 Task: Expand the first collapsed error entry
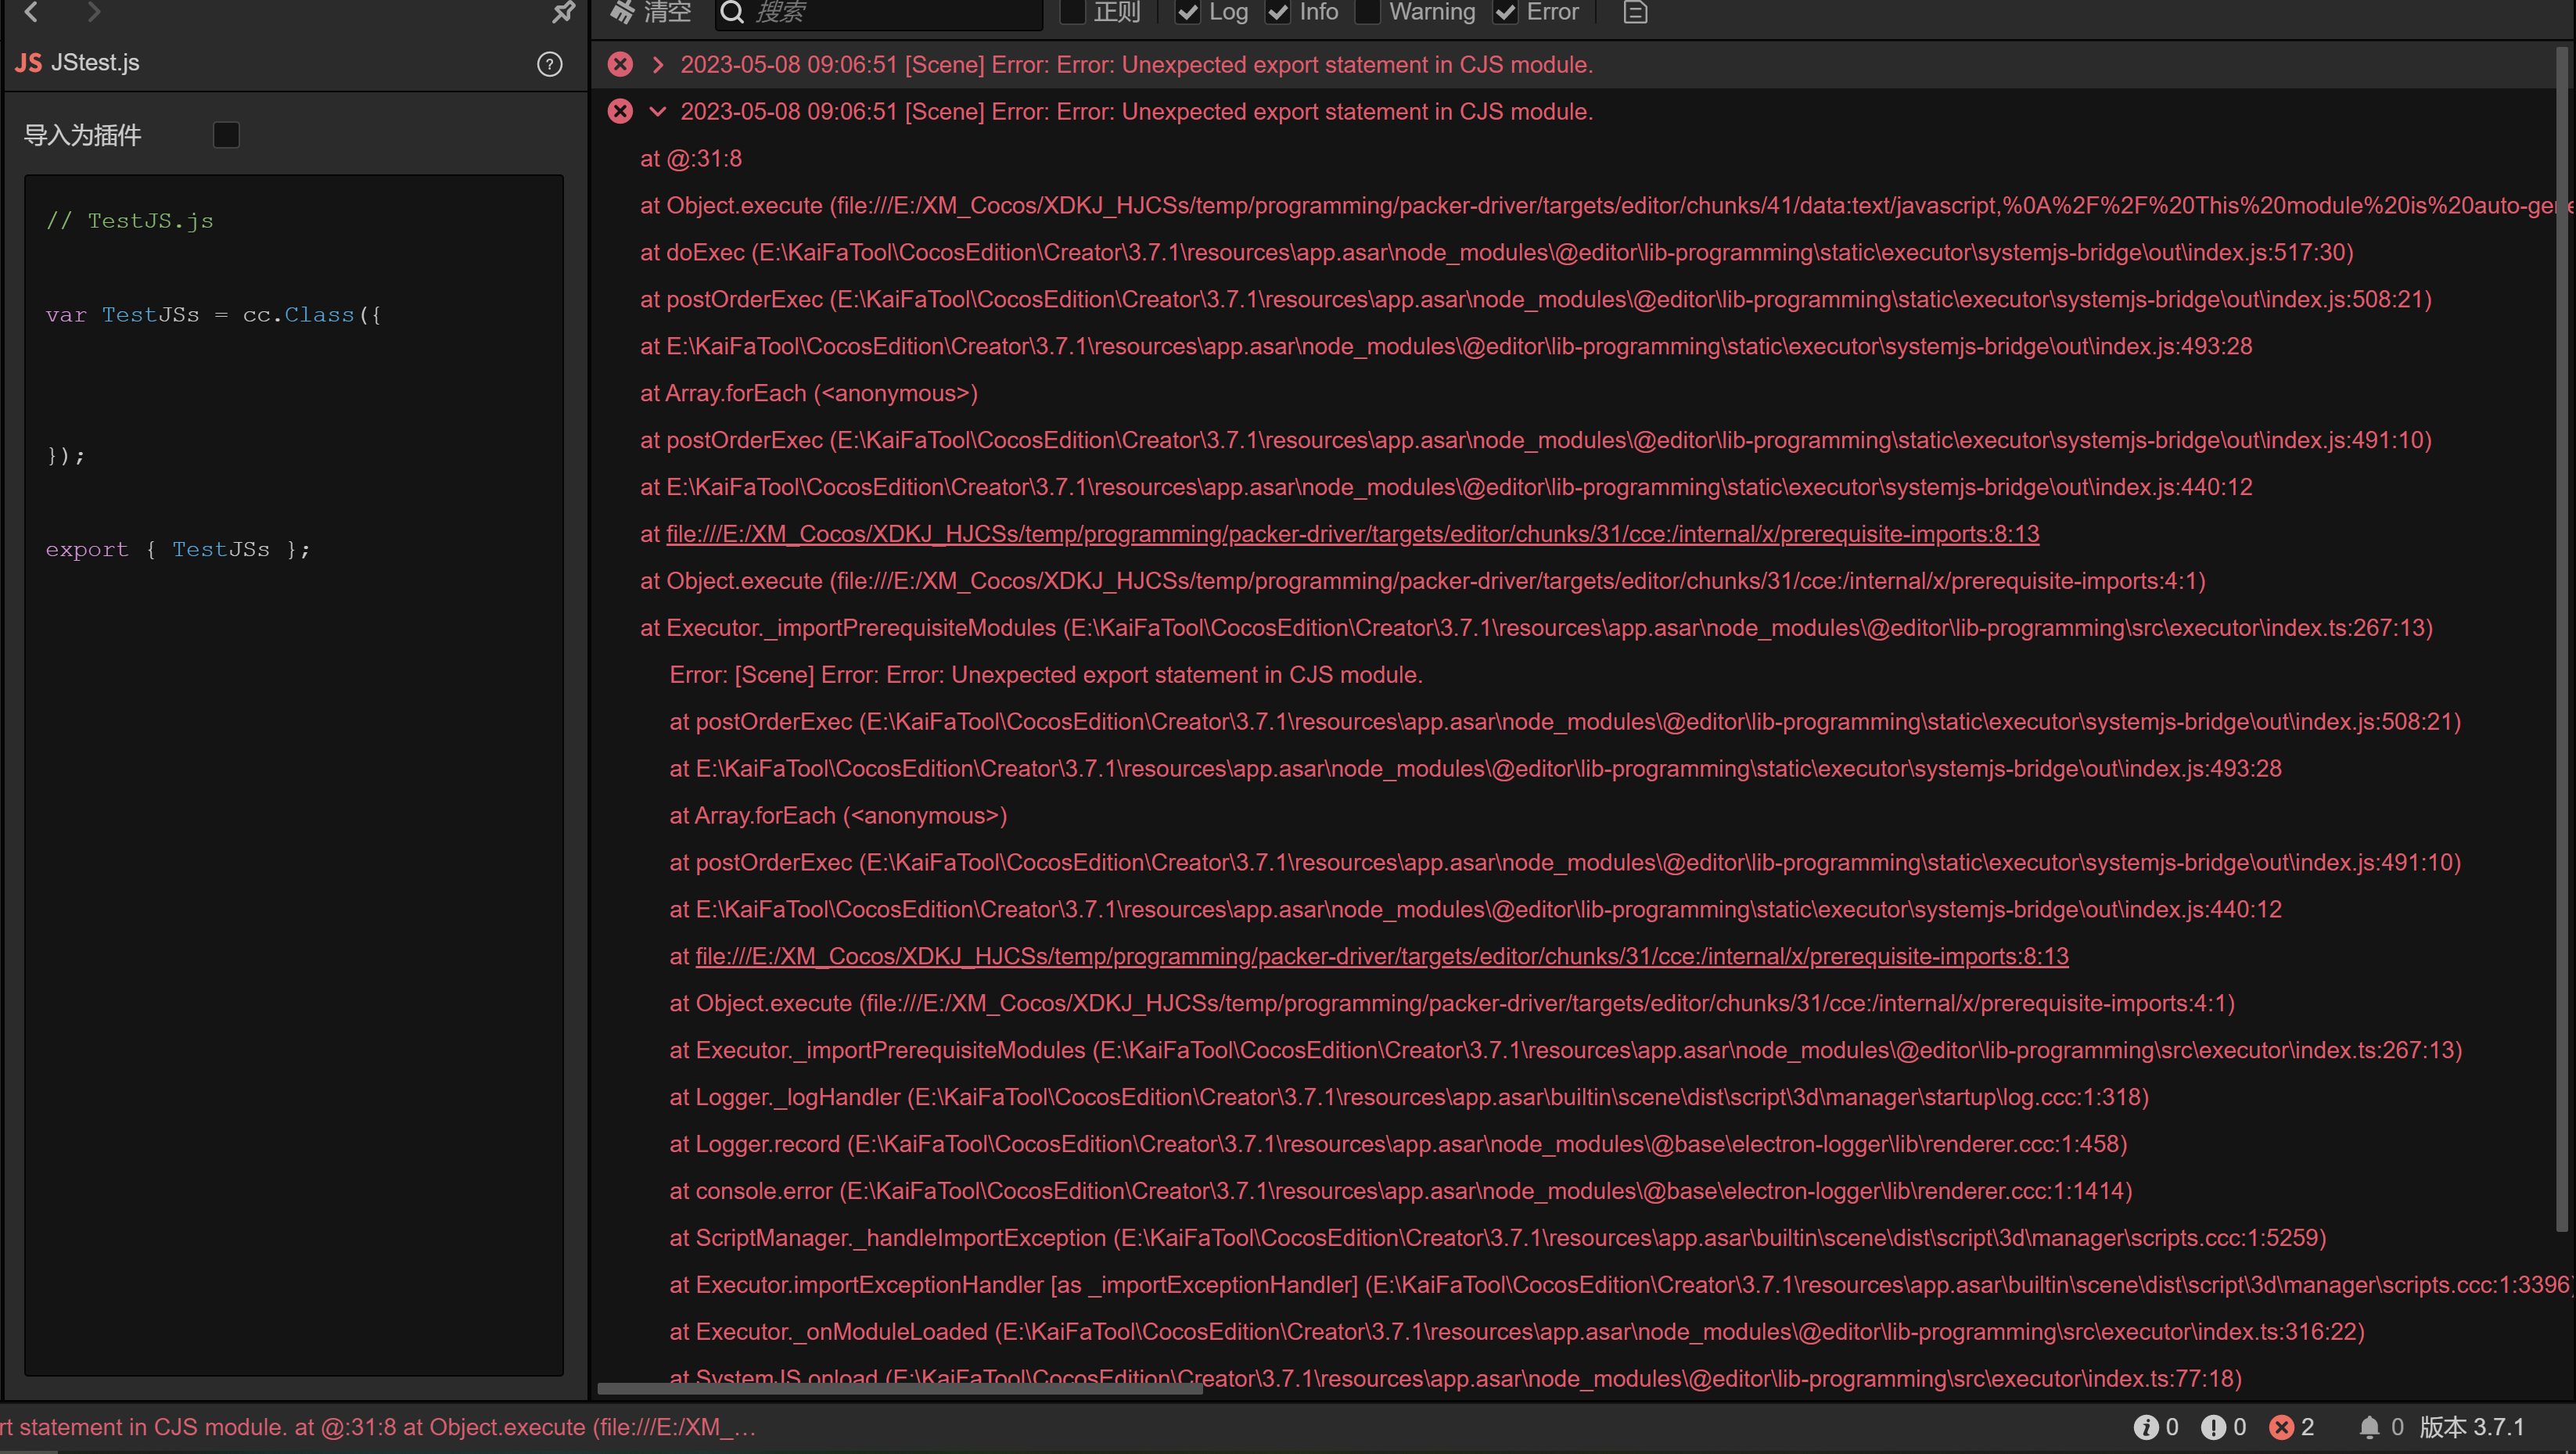[x=657, y=65]
